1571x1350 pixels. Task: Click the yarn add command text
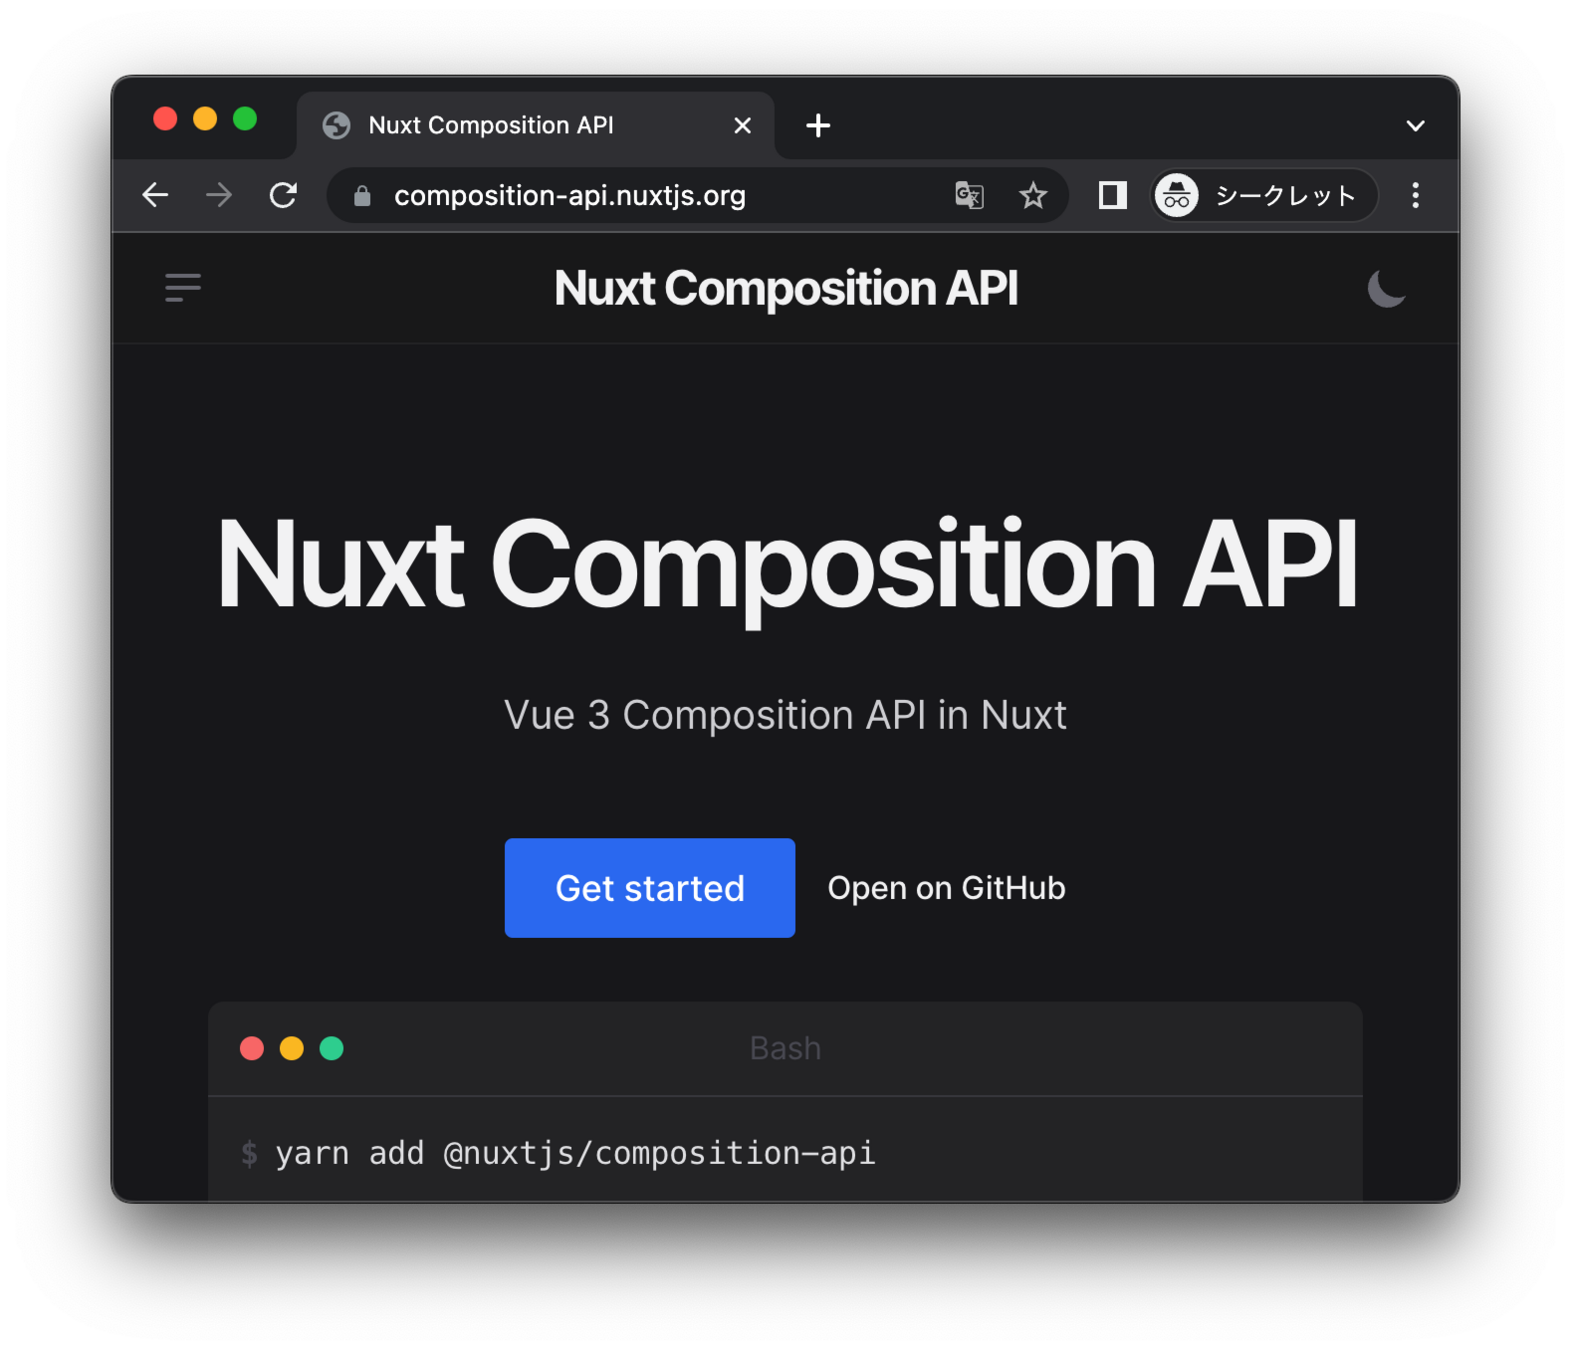pos(575,1153)
